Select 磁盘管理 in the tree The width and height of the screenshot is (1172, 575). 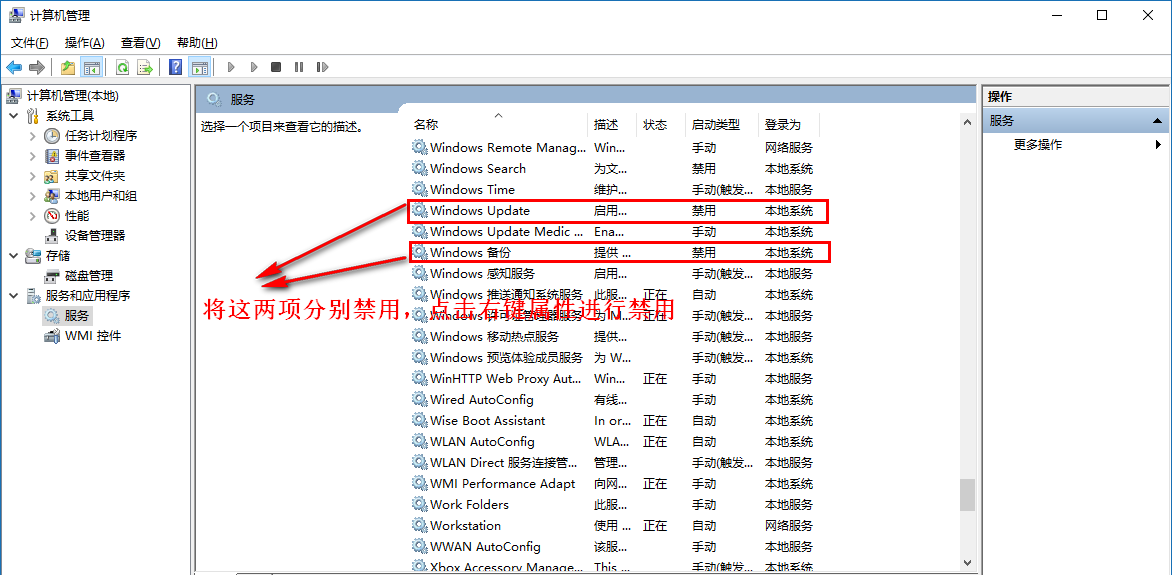coord(89,276)
